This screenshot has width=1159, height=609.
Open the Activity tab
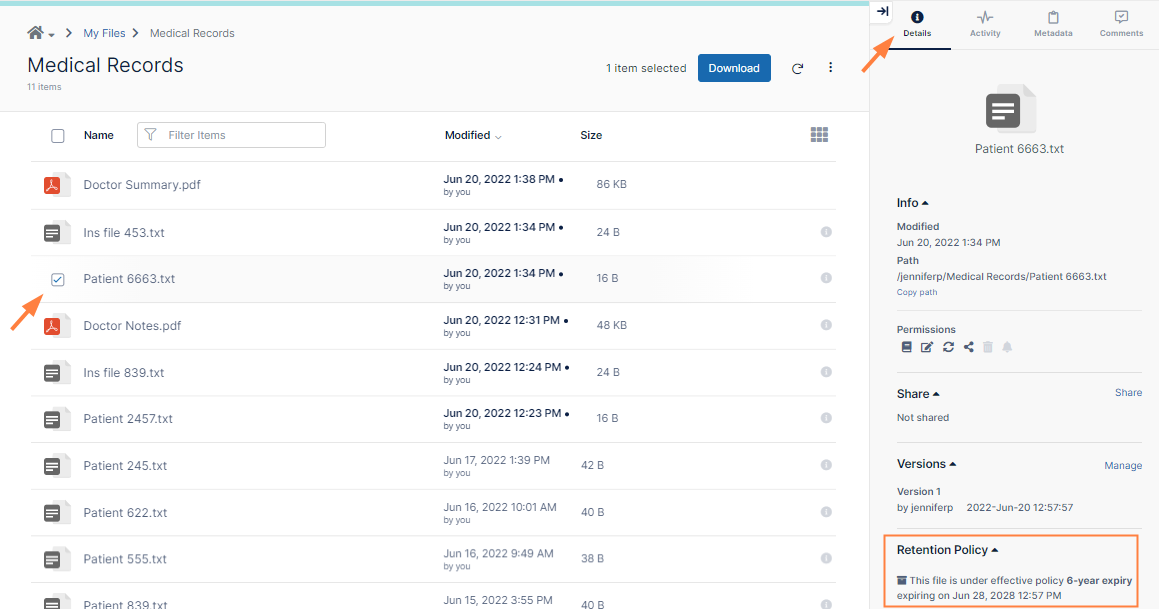click(x=985, y=24)
